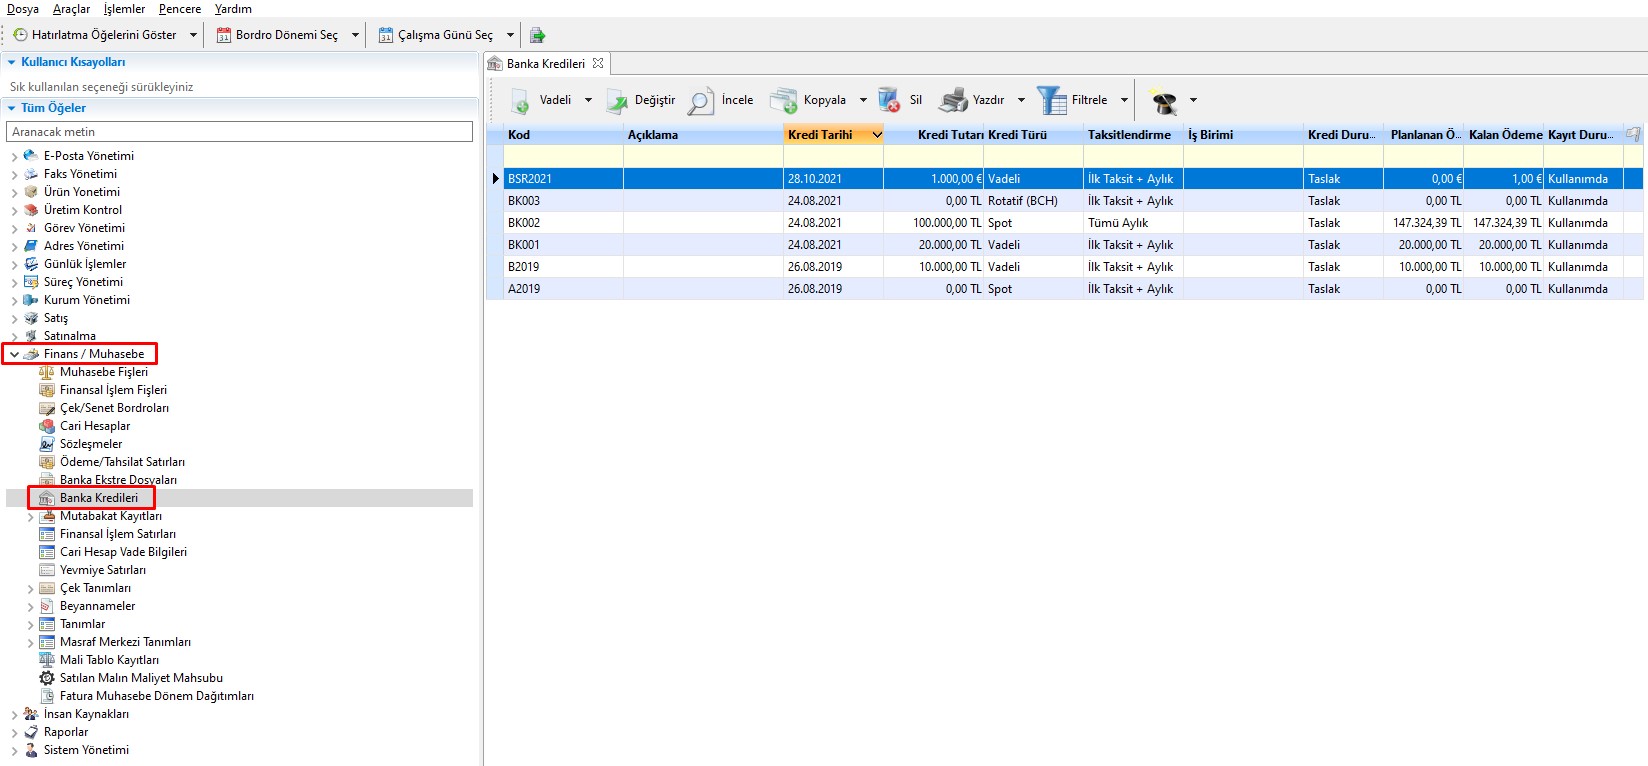This screenshot has width=1648, height=766.
Task: Open Muhasebe Fişleri in the tree
Action: (x=103, y=372)
